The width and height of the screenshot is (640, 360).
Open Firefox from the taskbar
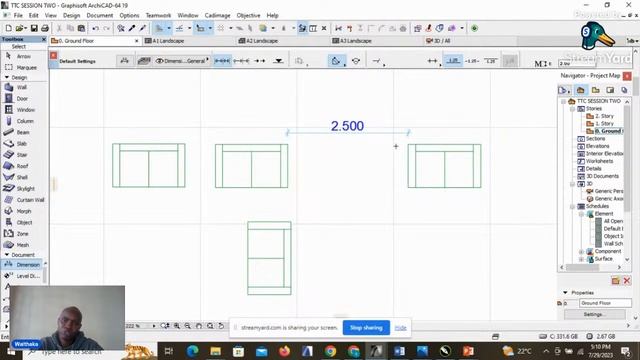click(284, 351)
